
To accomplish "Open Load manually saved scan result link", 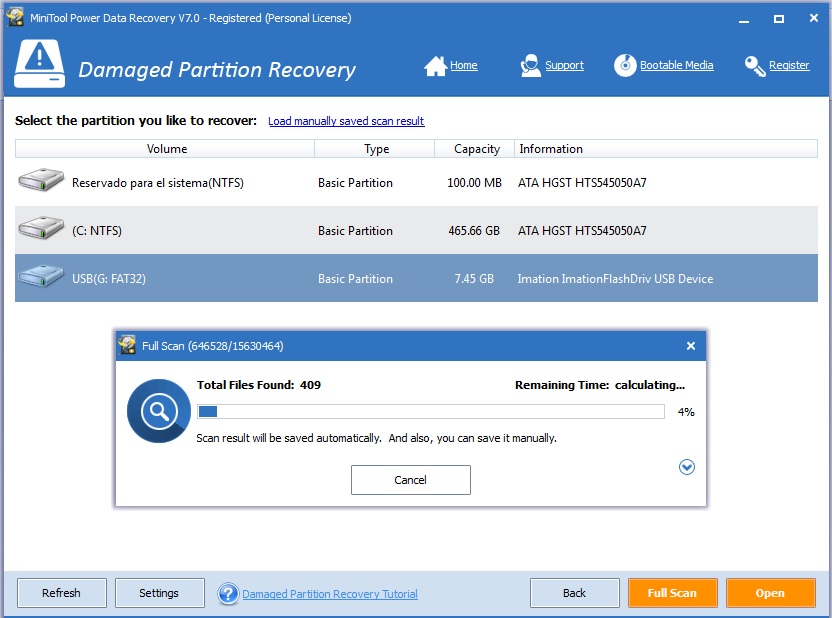I will 346,121.
